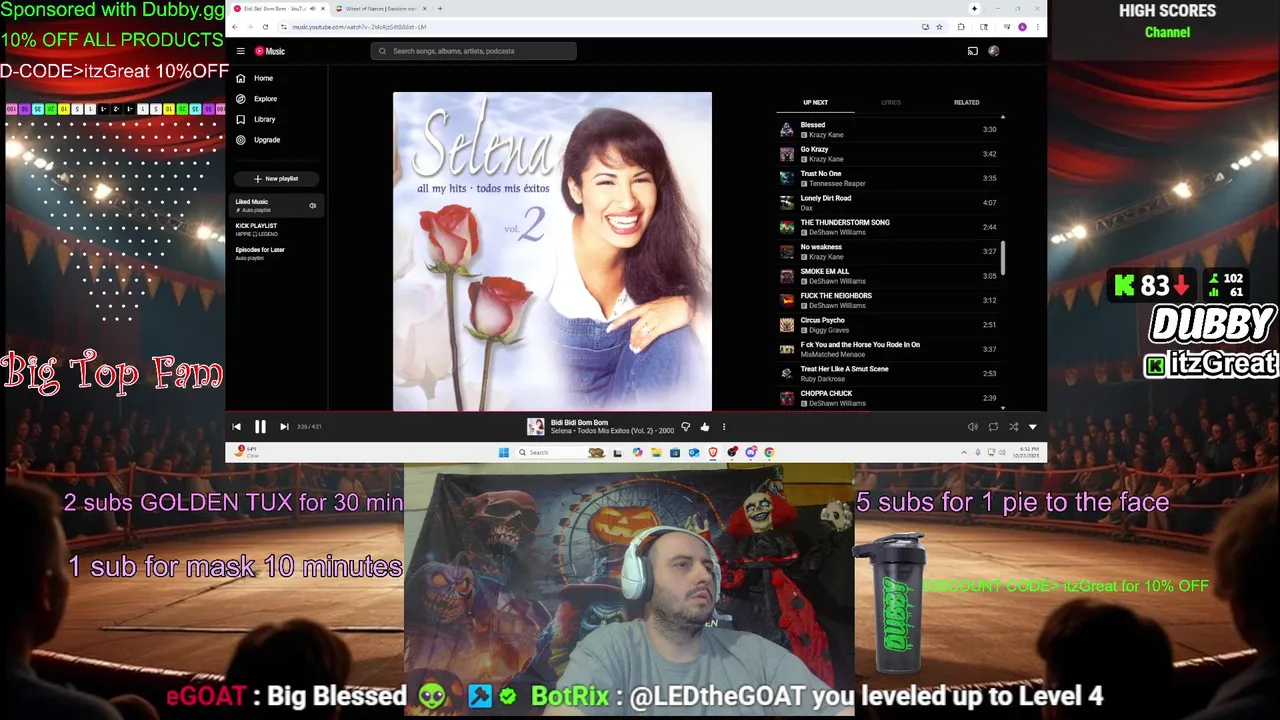Bookmark this page with the star icon

click(939, 27)
